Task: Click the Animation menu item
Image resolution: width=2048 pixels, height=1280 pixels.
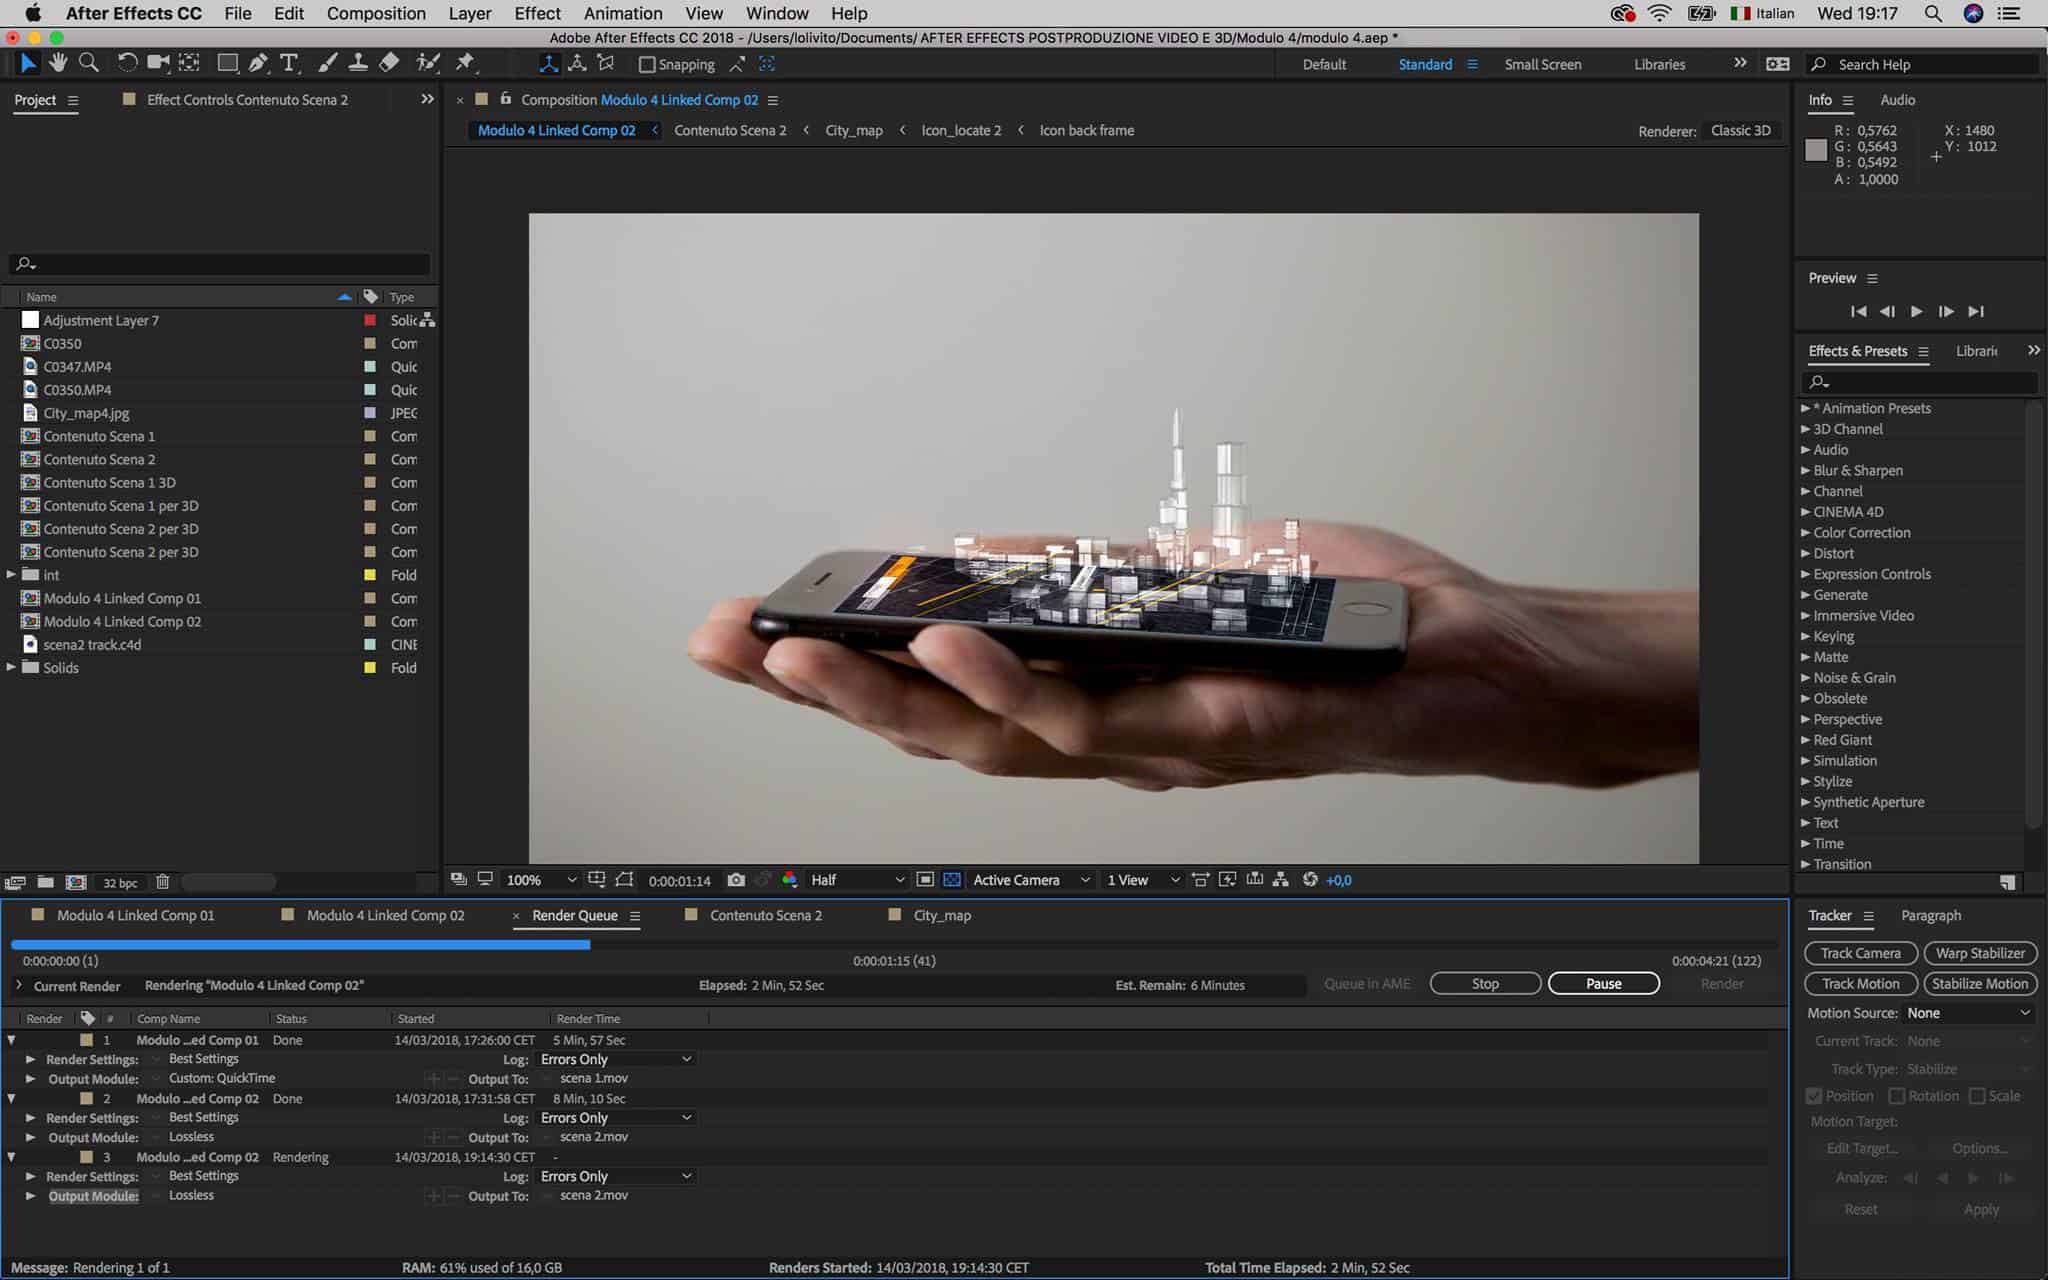Action: (x=624, y=13)
